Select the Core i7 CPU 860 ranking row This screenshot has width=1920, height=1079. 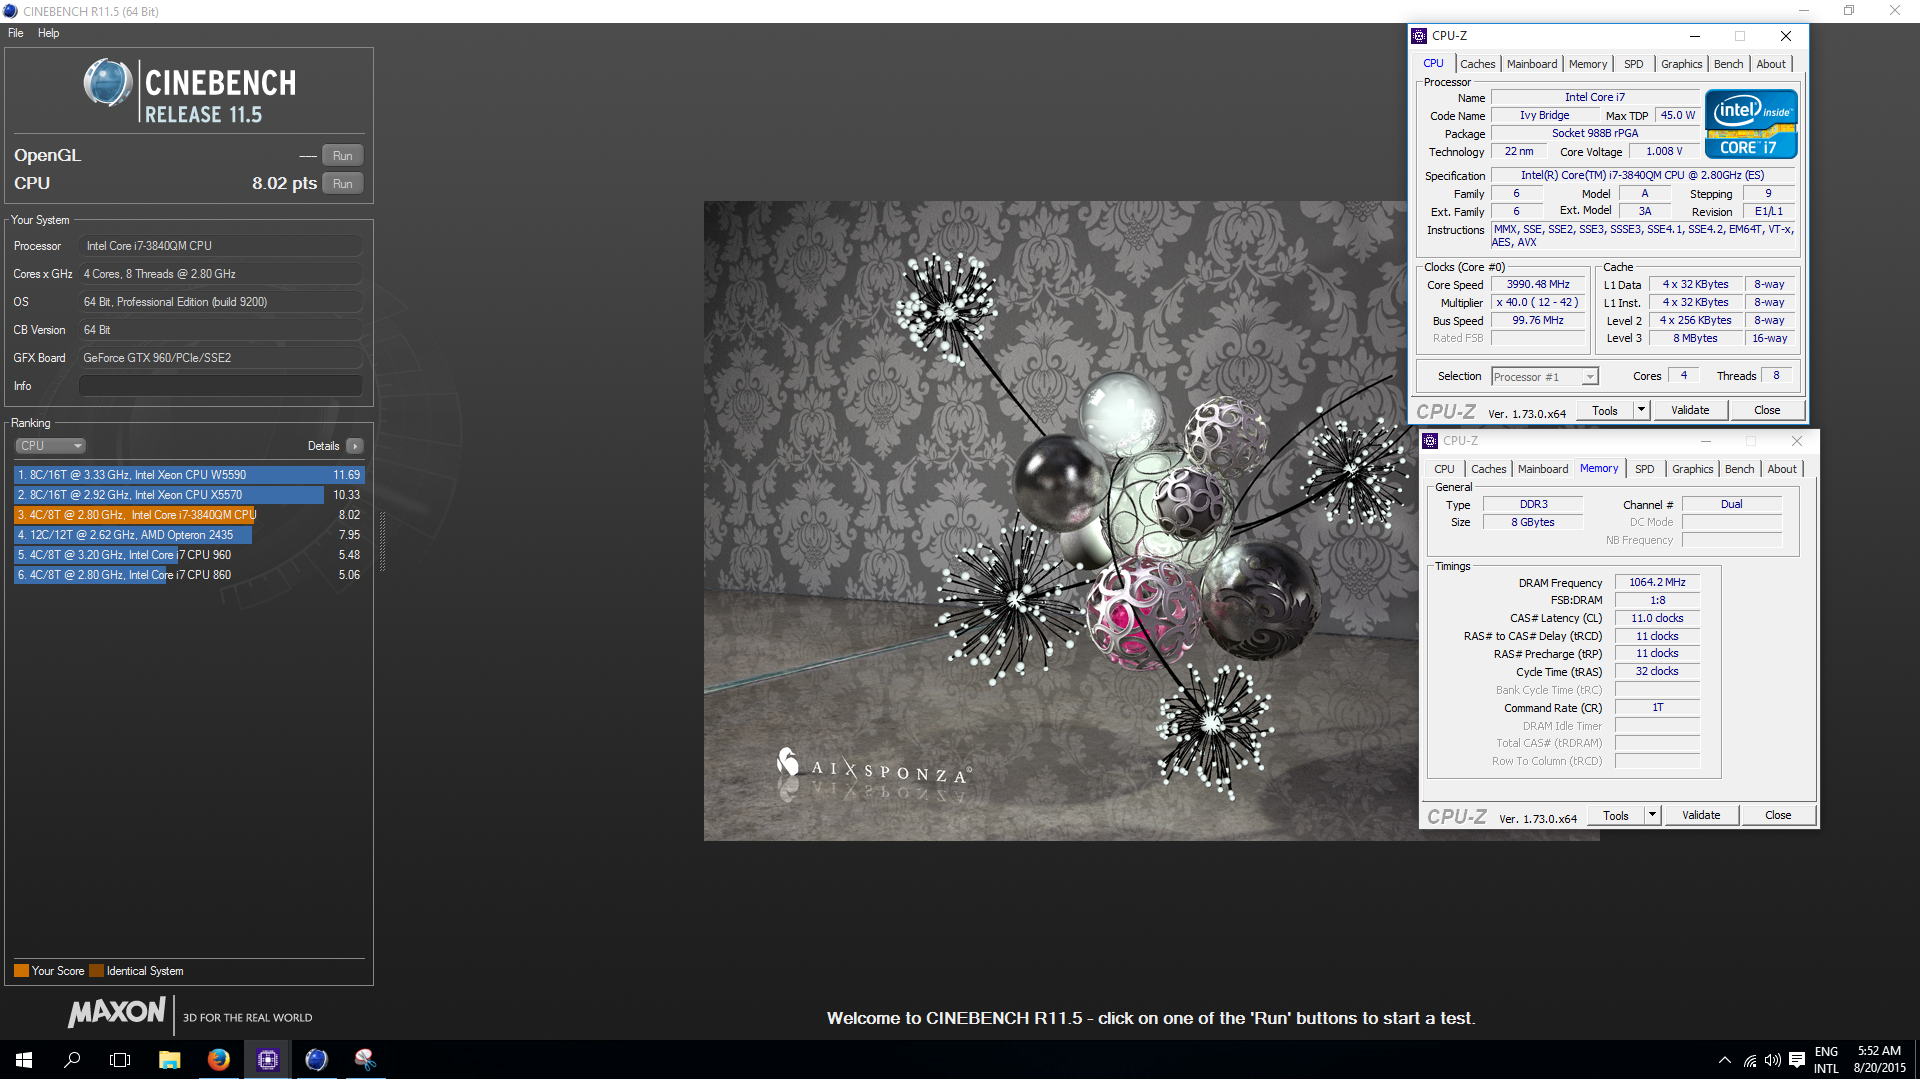pos(189,575)
